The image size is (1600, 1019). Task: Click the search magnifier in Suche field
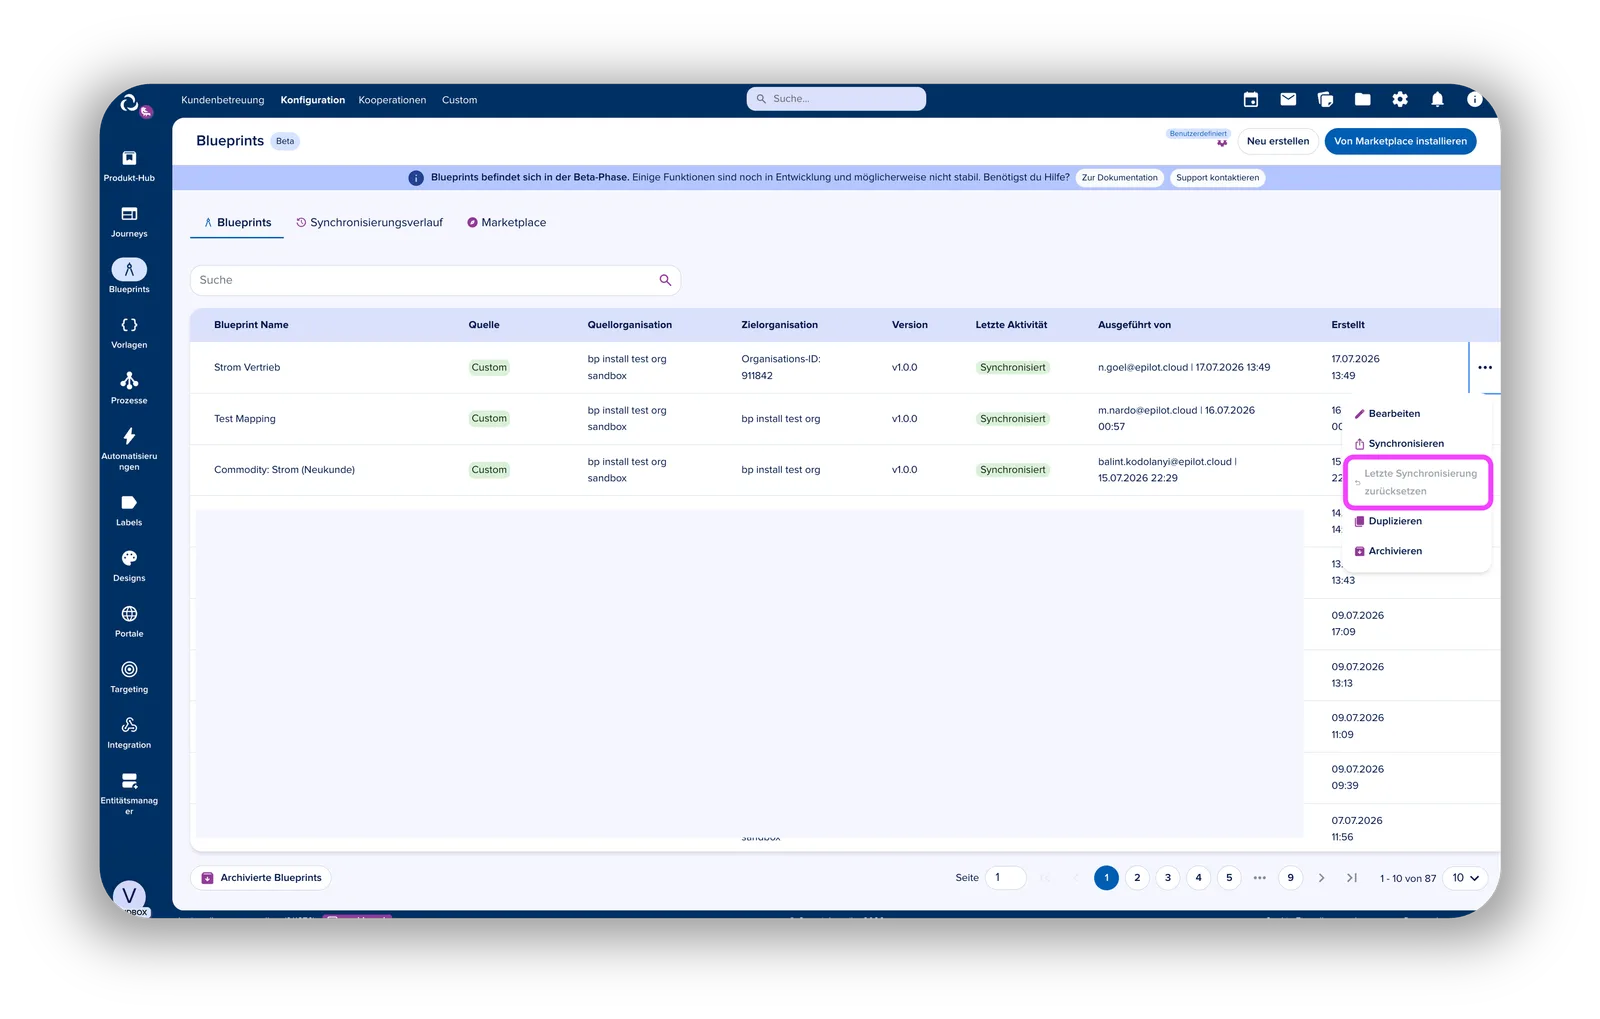665,280
